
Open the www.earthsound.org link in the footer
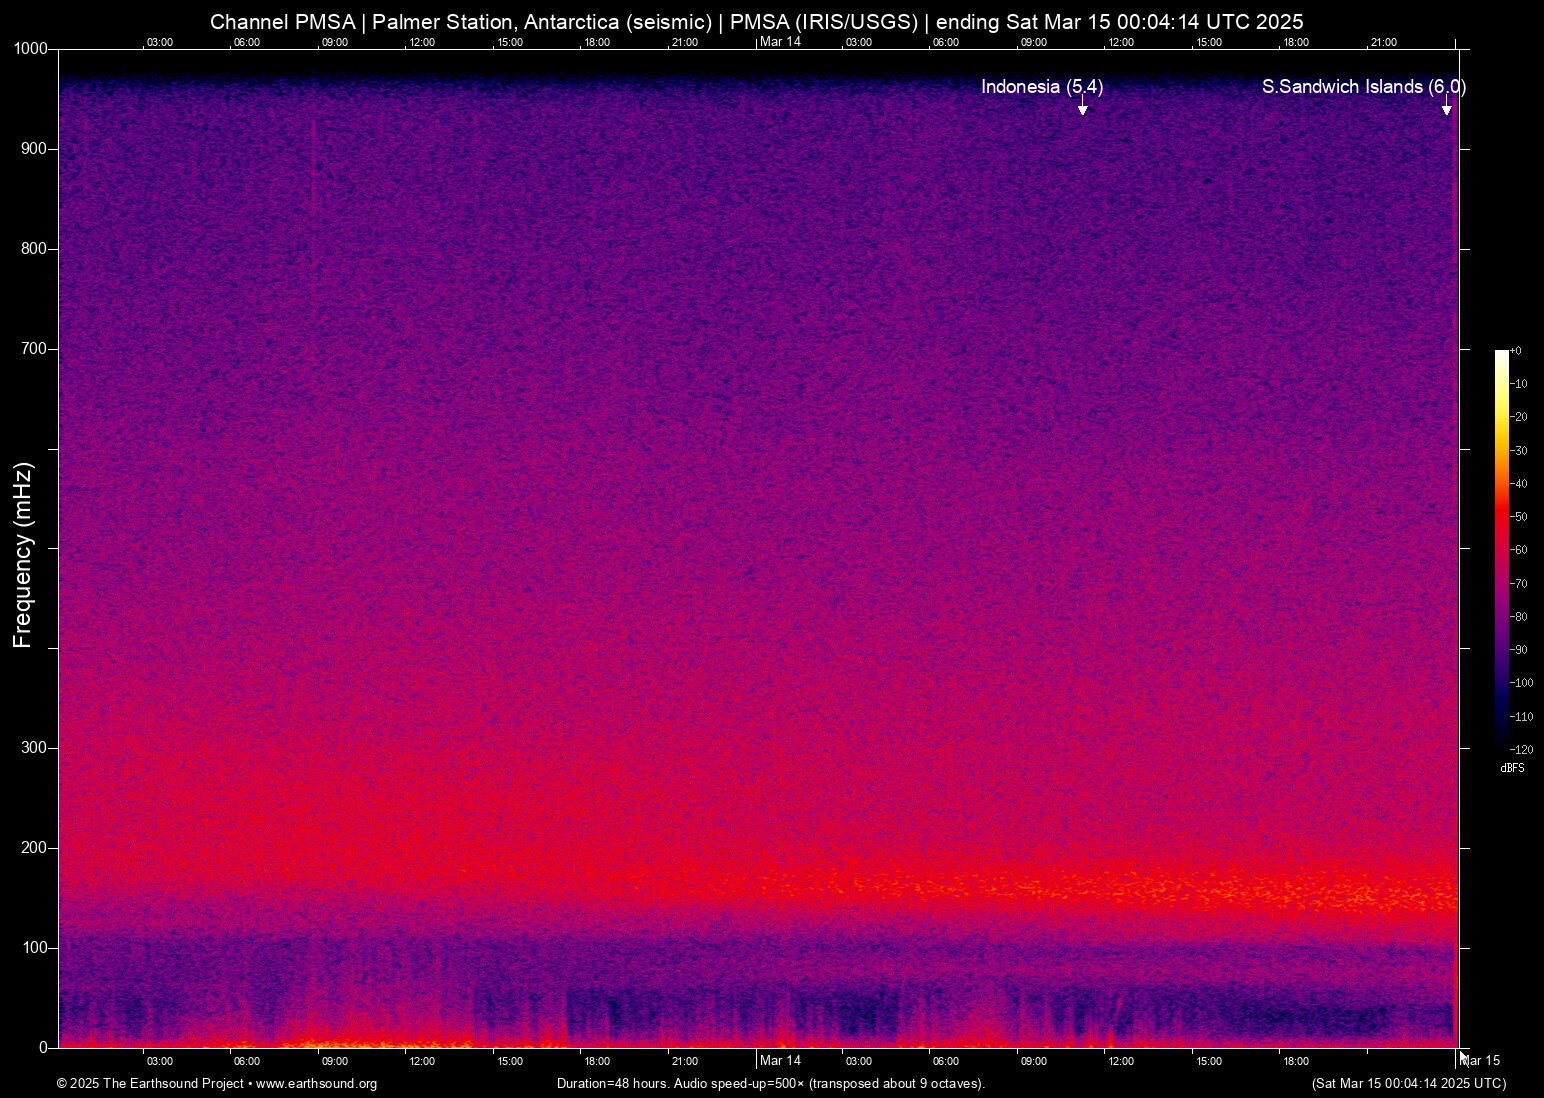(316, 1084)
